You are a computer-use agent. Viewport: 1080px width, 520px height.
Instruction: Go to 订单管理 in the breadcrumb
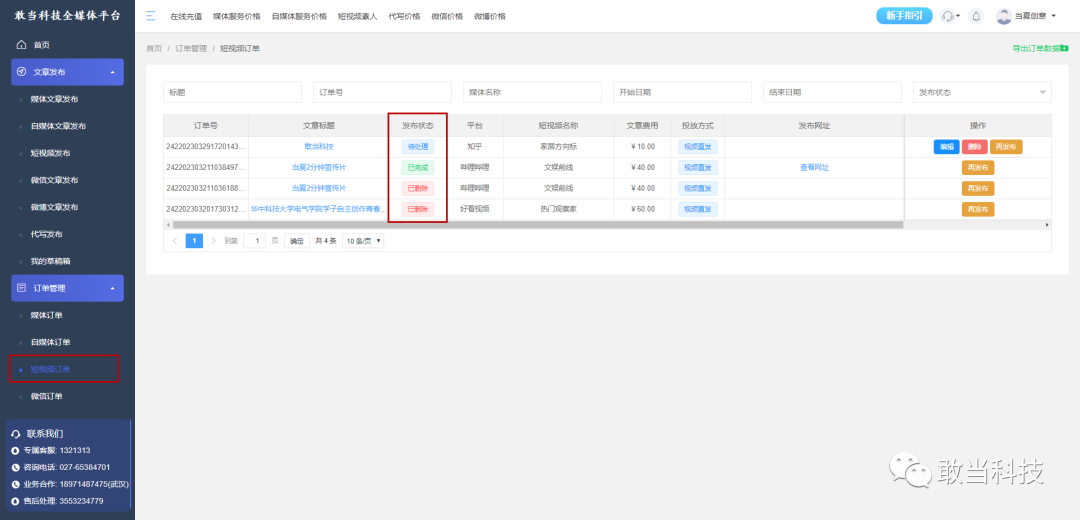tap(191, 48)
